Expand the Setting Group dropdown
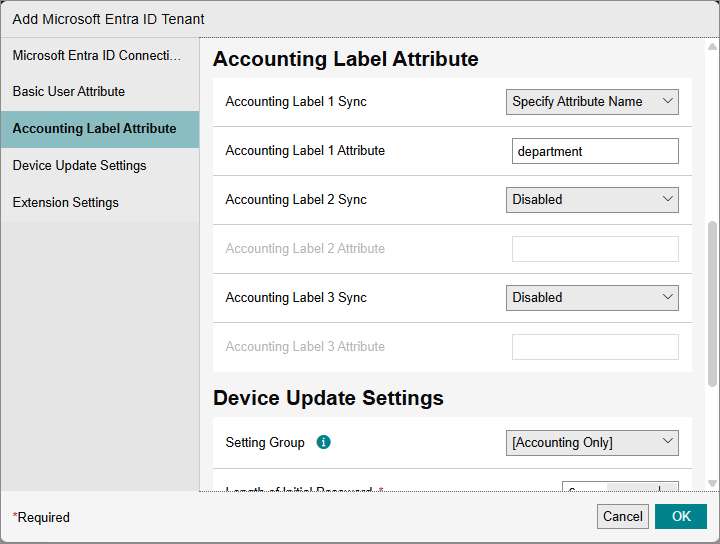Viewport: 720px width, 544px height. coord(592,443)
